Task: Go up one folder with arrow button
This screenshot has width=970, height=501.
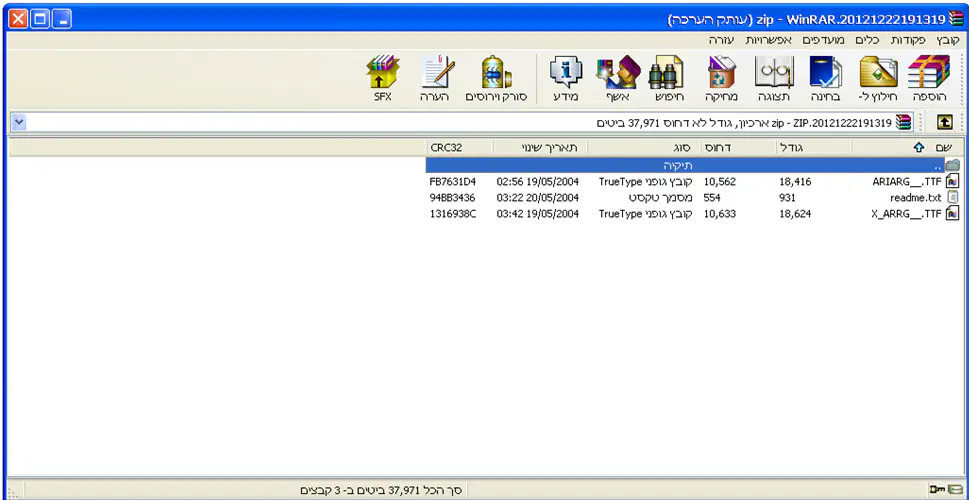Action: point(945,122)
